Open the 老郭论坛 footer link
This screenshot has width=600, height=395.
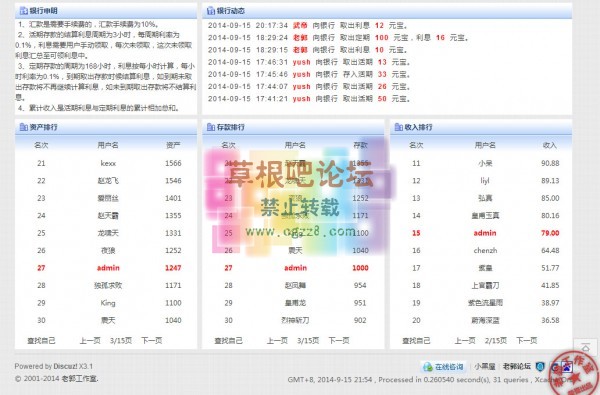coord(517,366)
